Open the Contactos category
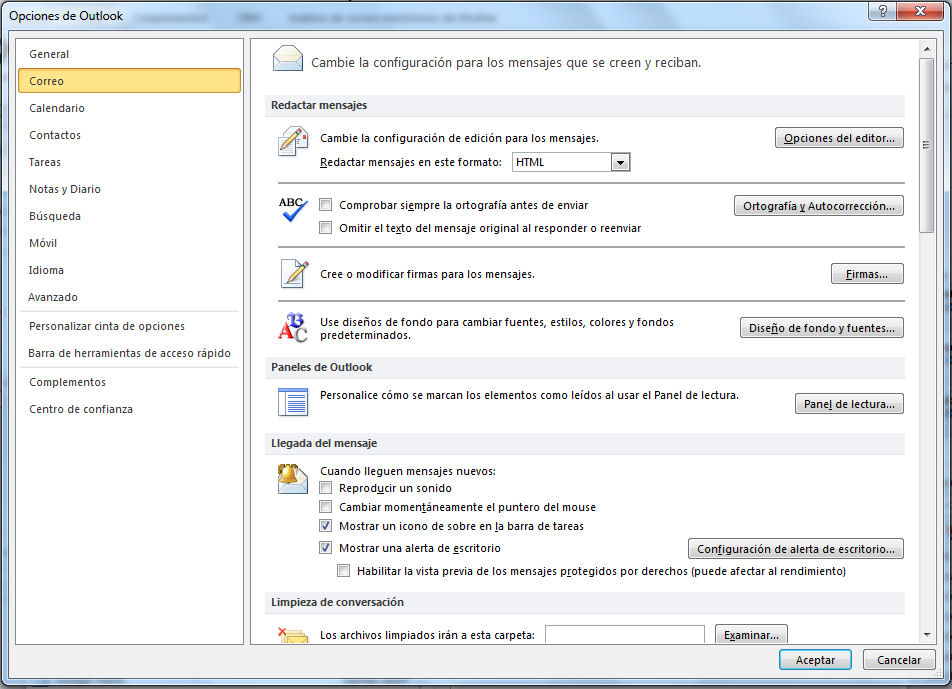The height and width of the screenshot is (689, 952). (x=129, y=135)
